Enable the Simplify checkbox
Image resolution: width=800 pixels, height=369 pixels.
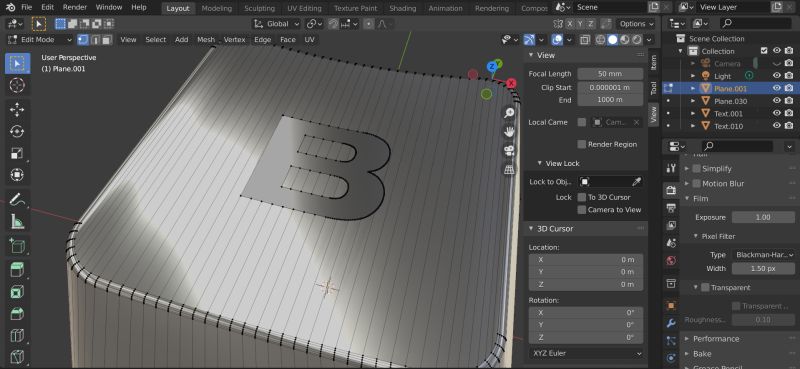[696, 168]
